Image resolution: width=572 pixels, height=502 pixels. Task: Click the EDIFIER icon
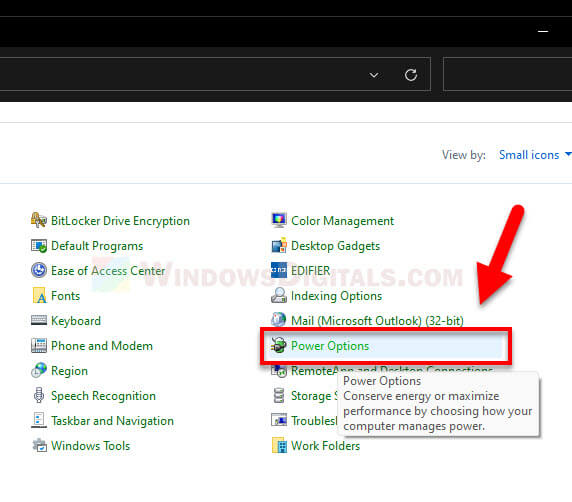pos(279,270)
